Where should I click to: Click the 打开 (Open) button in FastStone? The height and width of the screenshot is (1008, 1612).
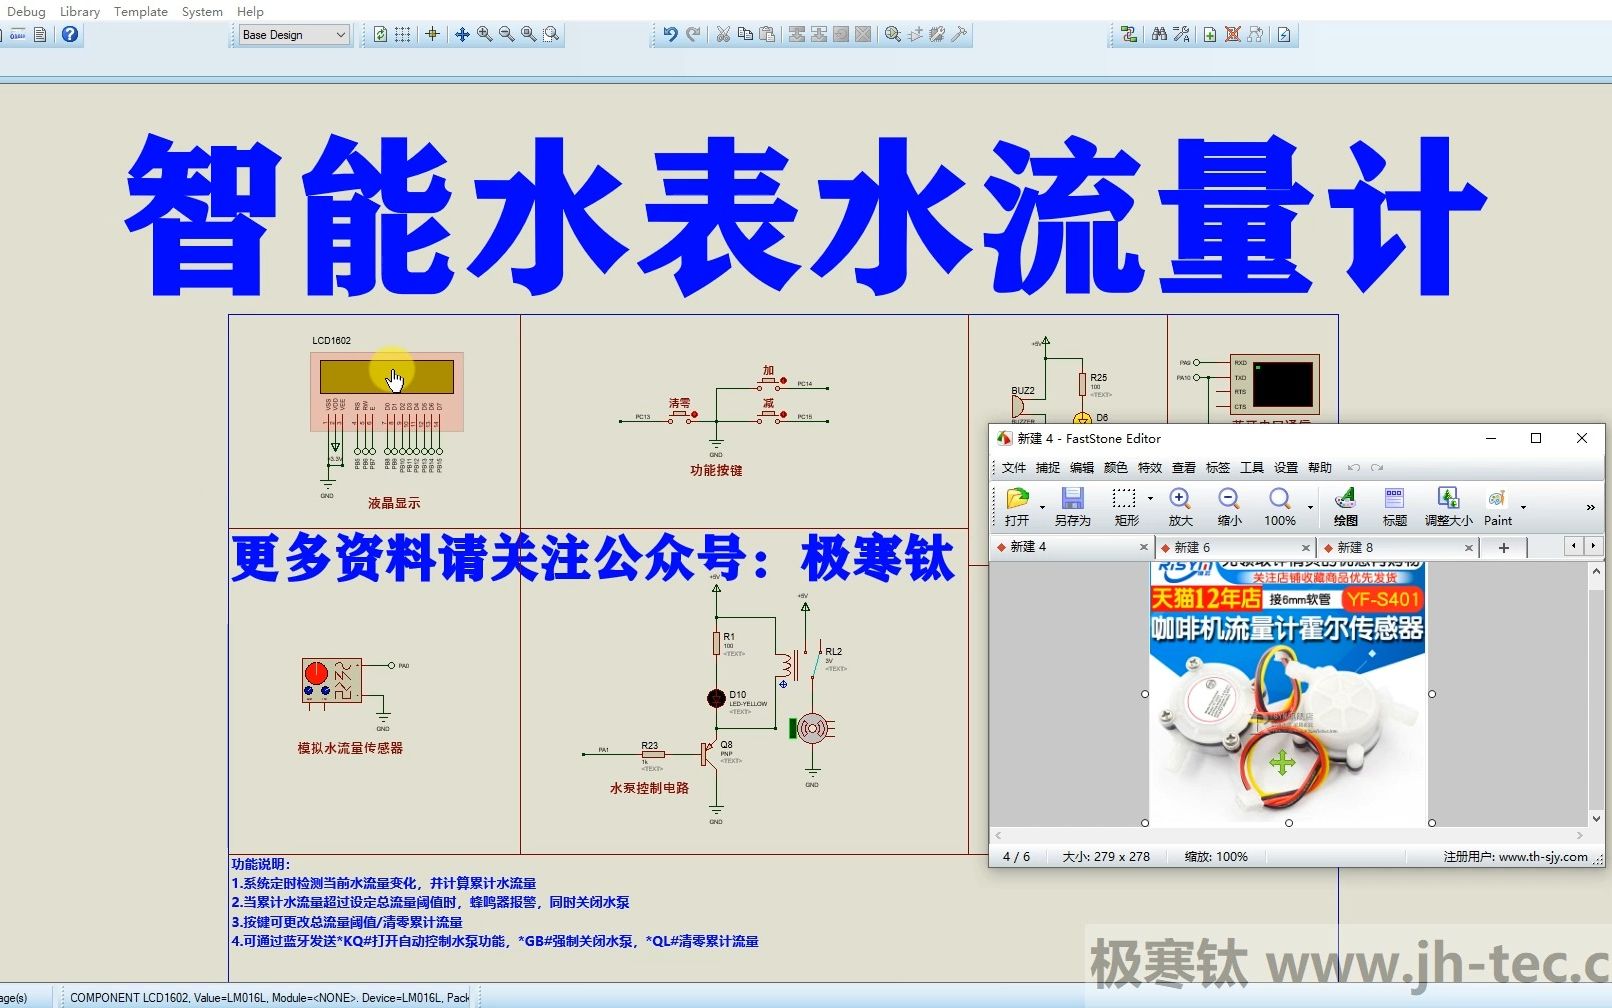tap(1017, 507)
